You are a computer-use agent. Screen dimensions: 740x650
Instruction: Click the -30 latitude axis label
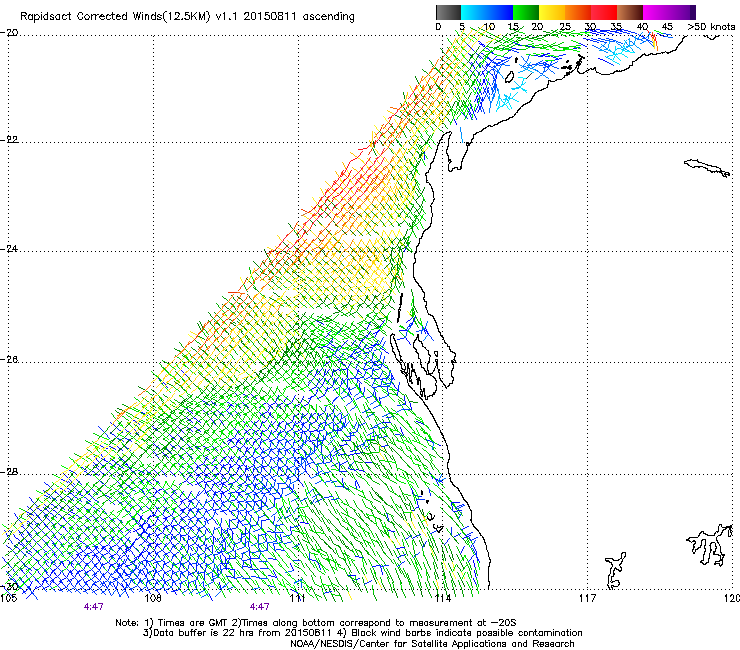[9, 586]
